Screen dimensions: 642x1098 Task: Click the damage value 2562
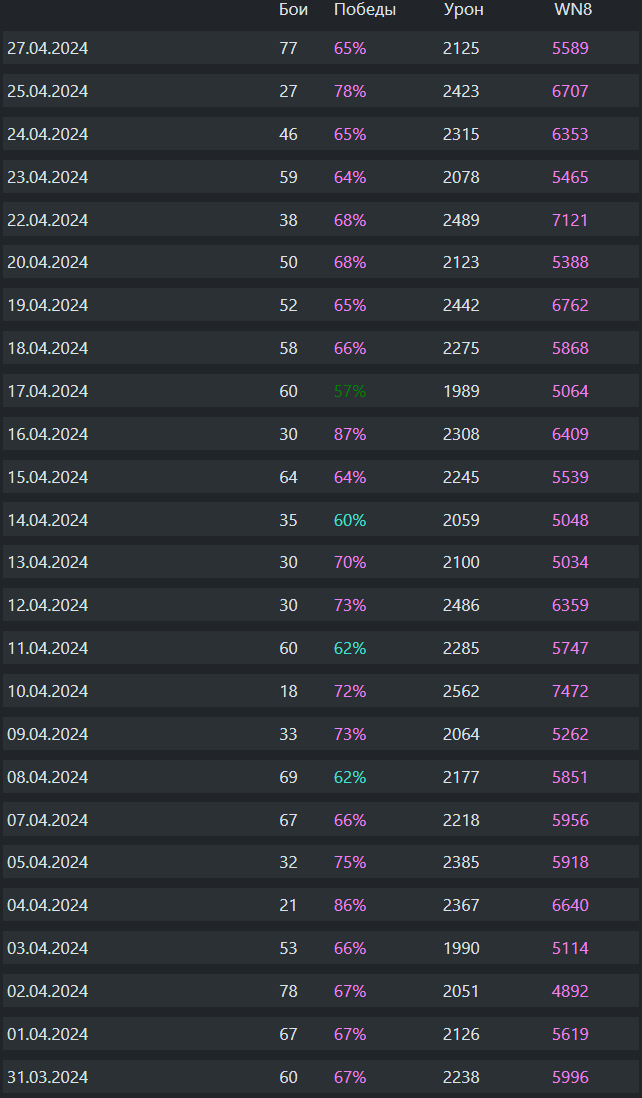point(461,691)
